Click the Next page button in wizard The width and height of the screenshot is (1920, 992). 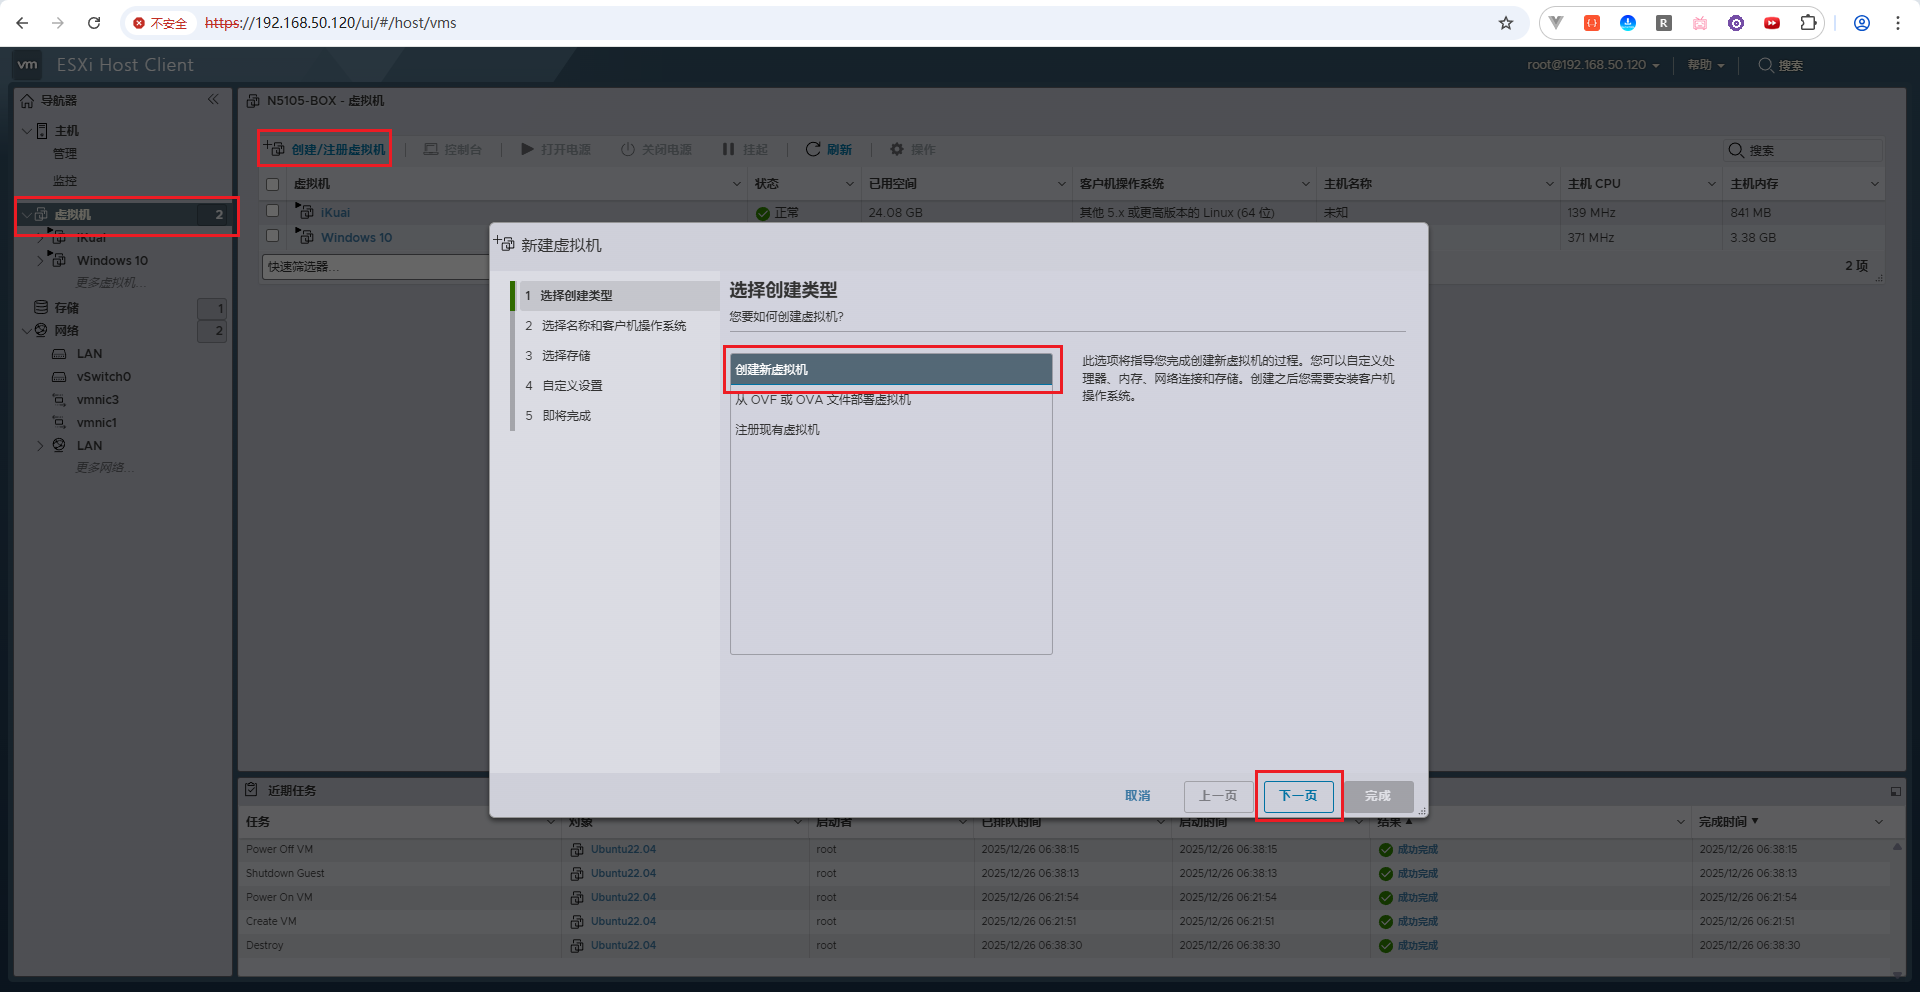[1298, 796]
